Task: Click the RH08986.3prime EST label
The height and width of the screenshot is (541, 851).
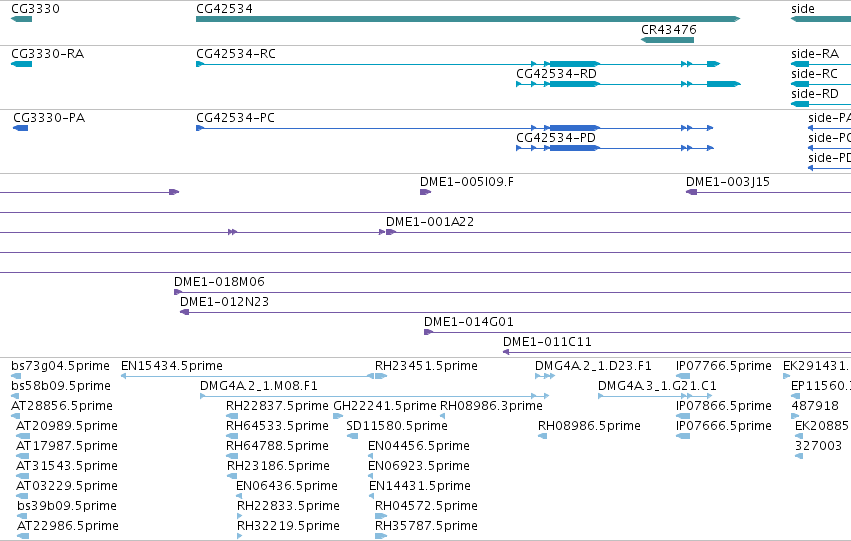Action: tap(491, 406)
